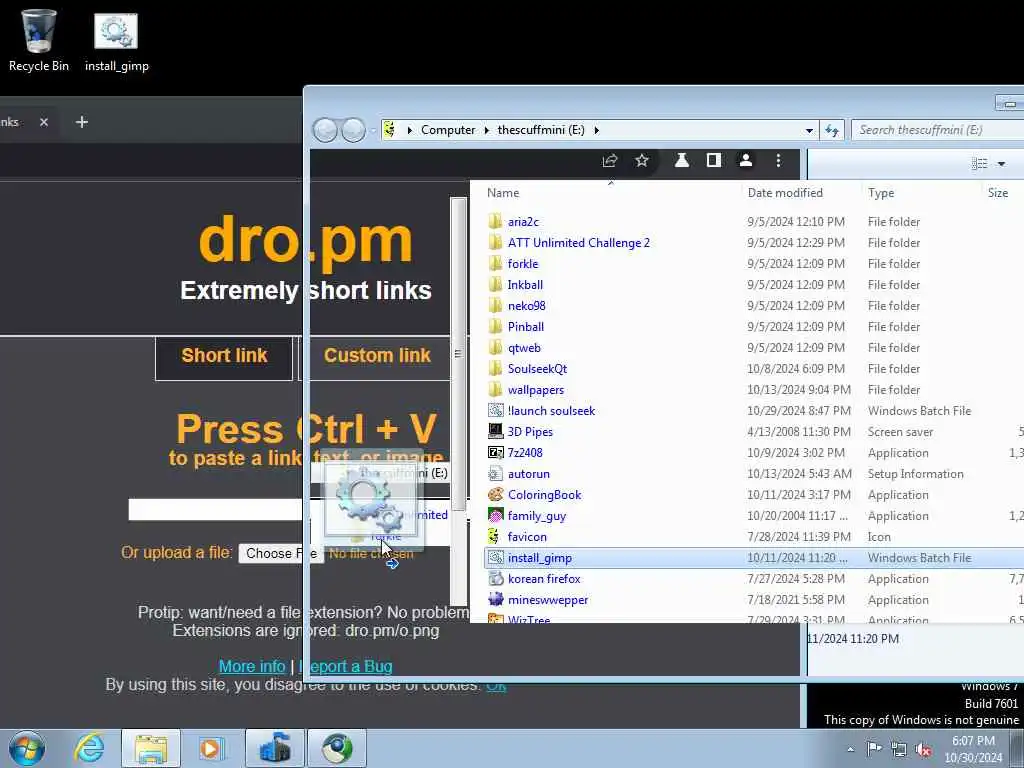The image size is (1024, 768).
Task: Select the SoulseekQt folder
Action: click(x=537, y=368)
